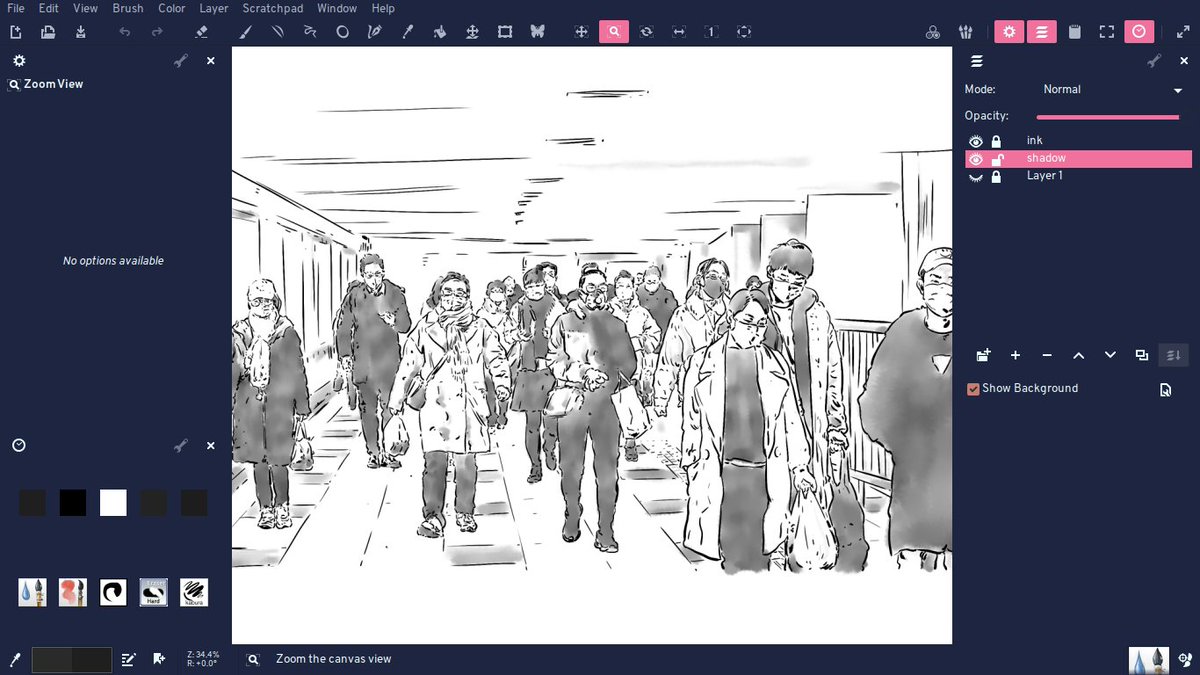
Task: Undo the last stroke
Action: tap(124, 32)
